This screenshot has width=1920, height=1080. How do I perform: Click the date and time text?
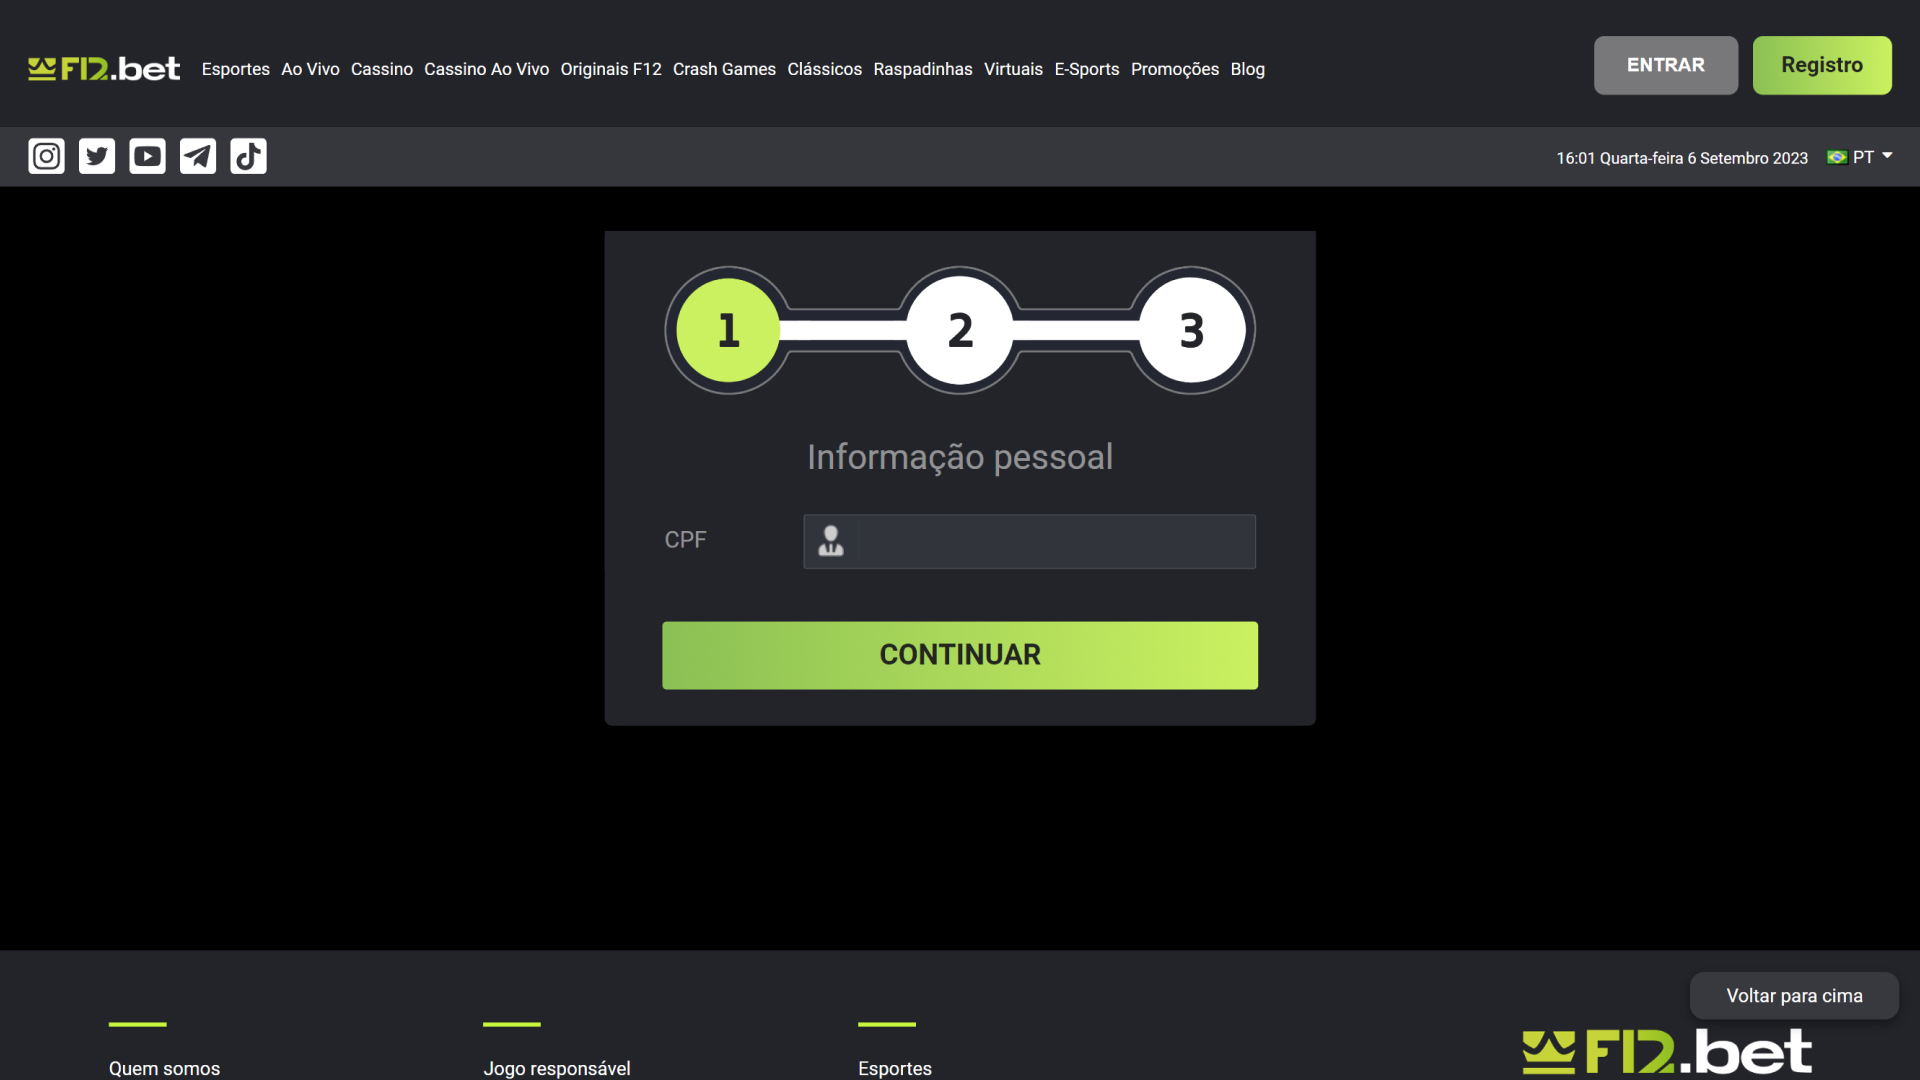coord(1682,158)
